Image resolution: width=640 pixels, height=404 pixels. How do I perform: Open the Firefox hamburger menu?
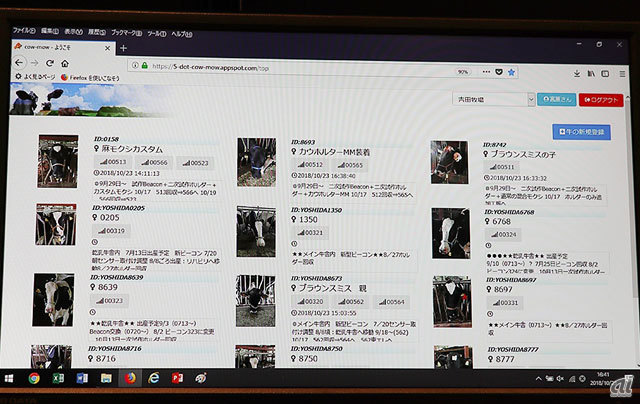click(x=622, y=74)
